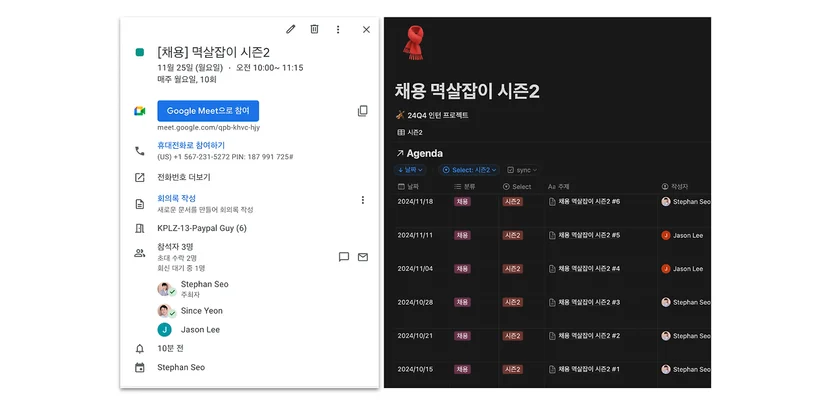828x403 pixels.
Task: Open meeting notes options three-dot icon
Action: [x=363, y=200]
